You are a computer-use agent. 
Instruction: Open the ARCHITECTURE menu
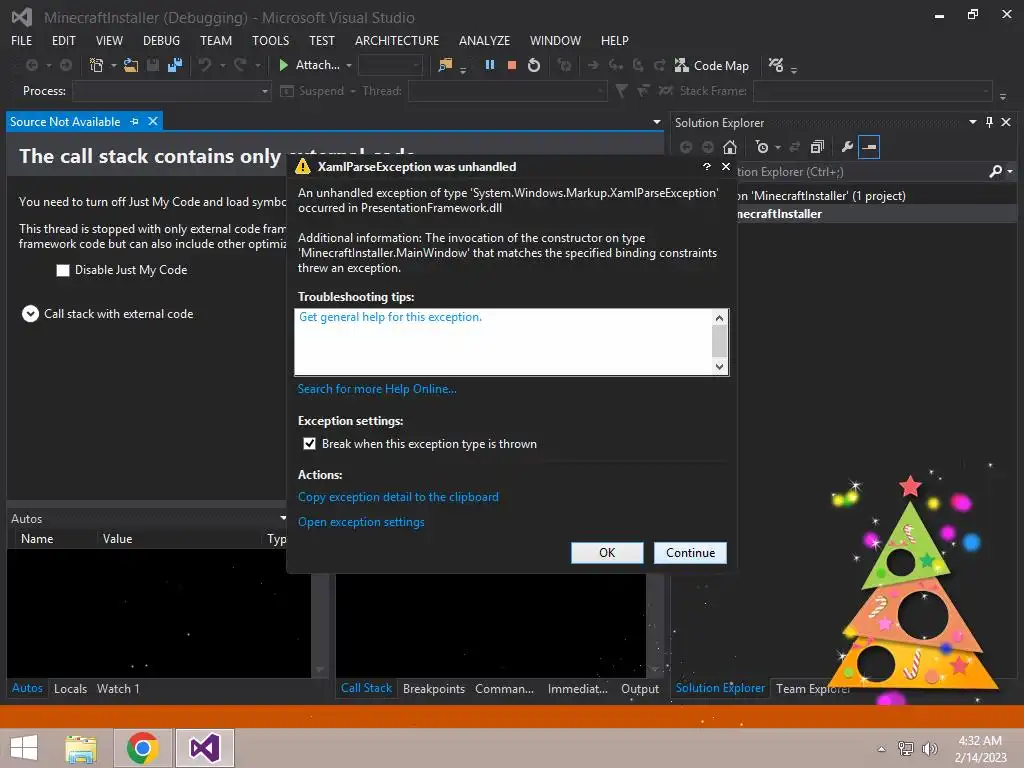(x=396, y=40)
